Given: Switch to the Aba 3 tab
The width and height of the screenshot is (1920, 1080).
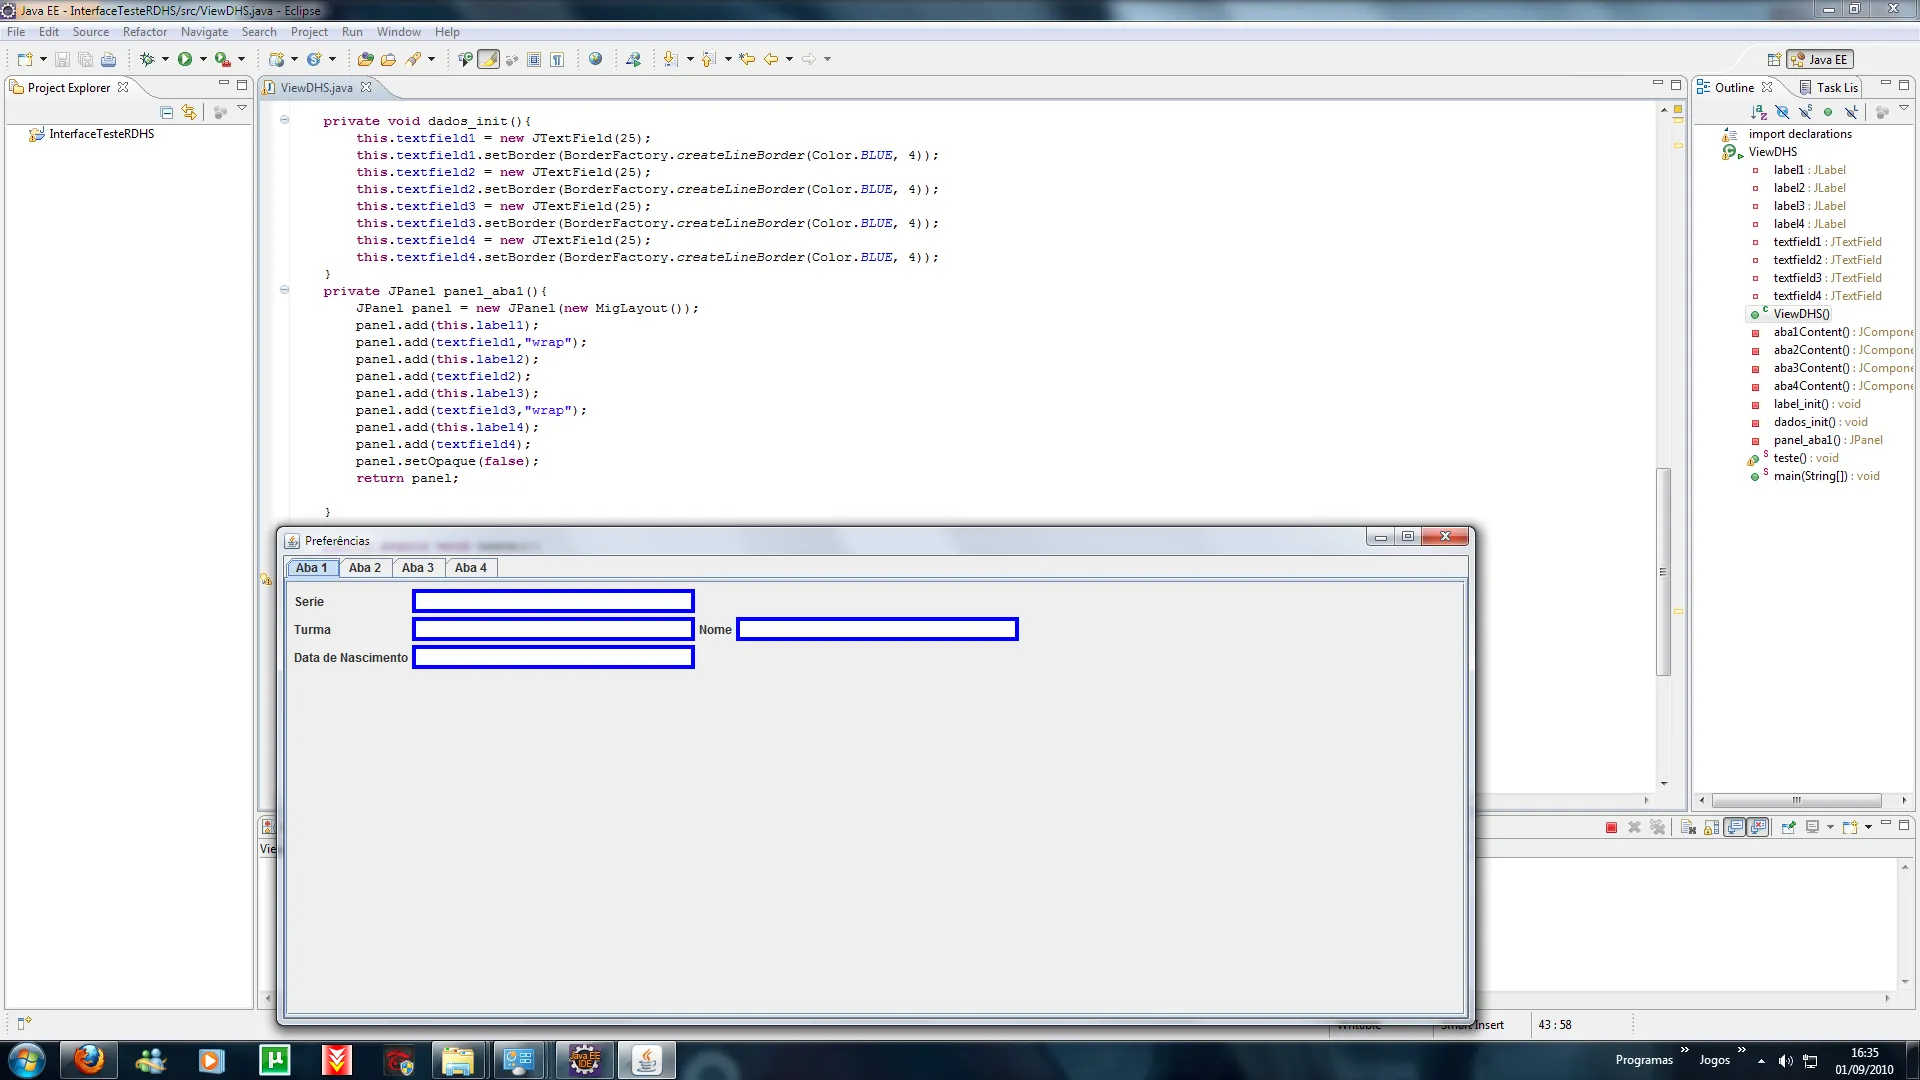Looking at the screenshot, I should tap(417, 568).
